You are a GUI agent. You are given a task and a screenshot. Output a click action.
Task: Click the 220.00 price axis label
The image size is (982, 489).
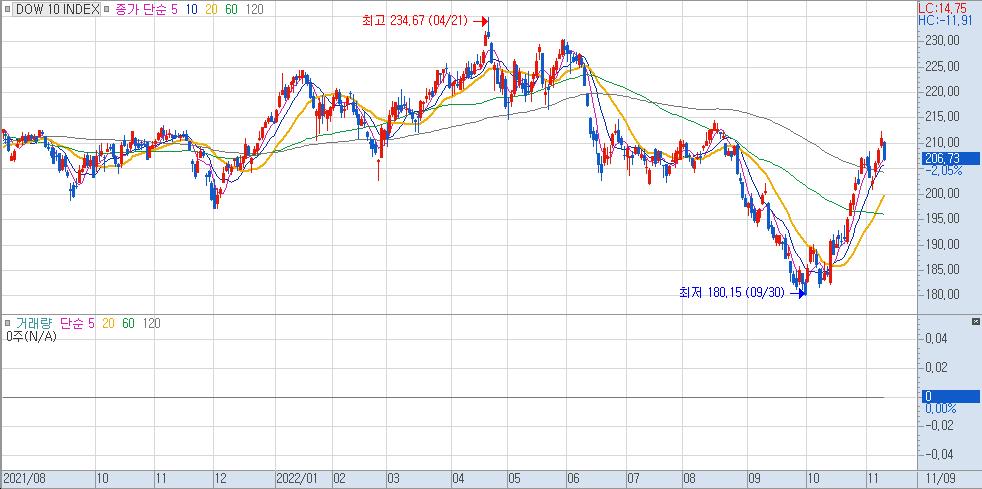943,91
